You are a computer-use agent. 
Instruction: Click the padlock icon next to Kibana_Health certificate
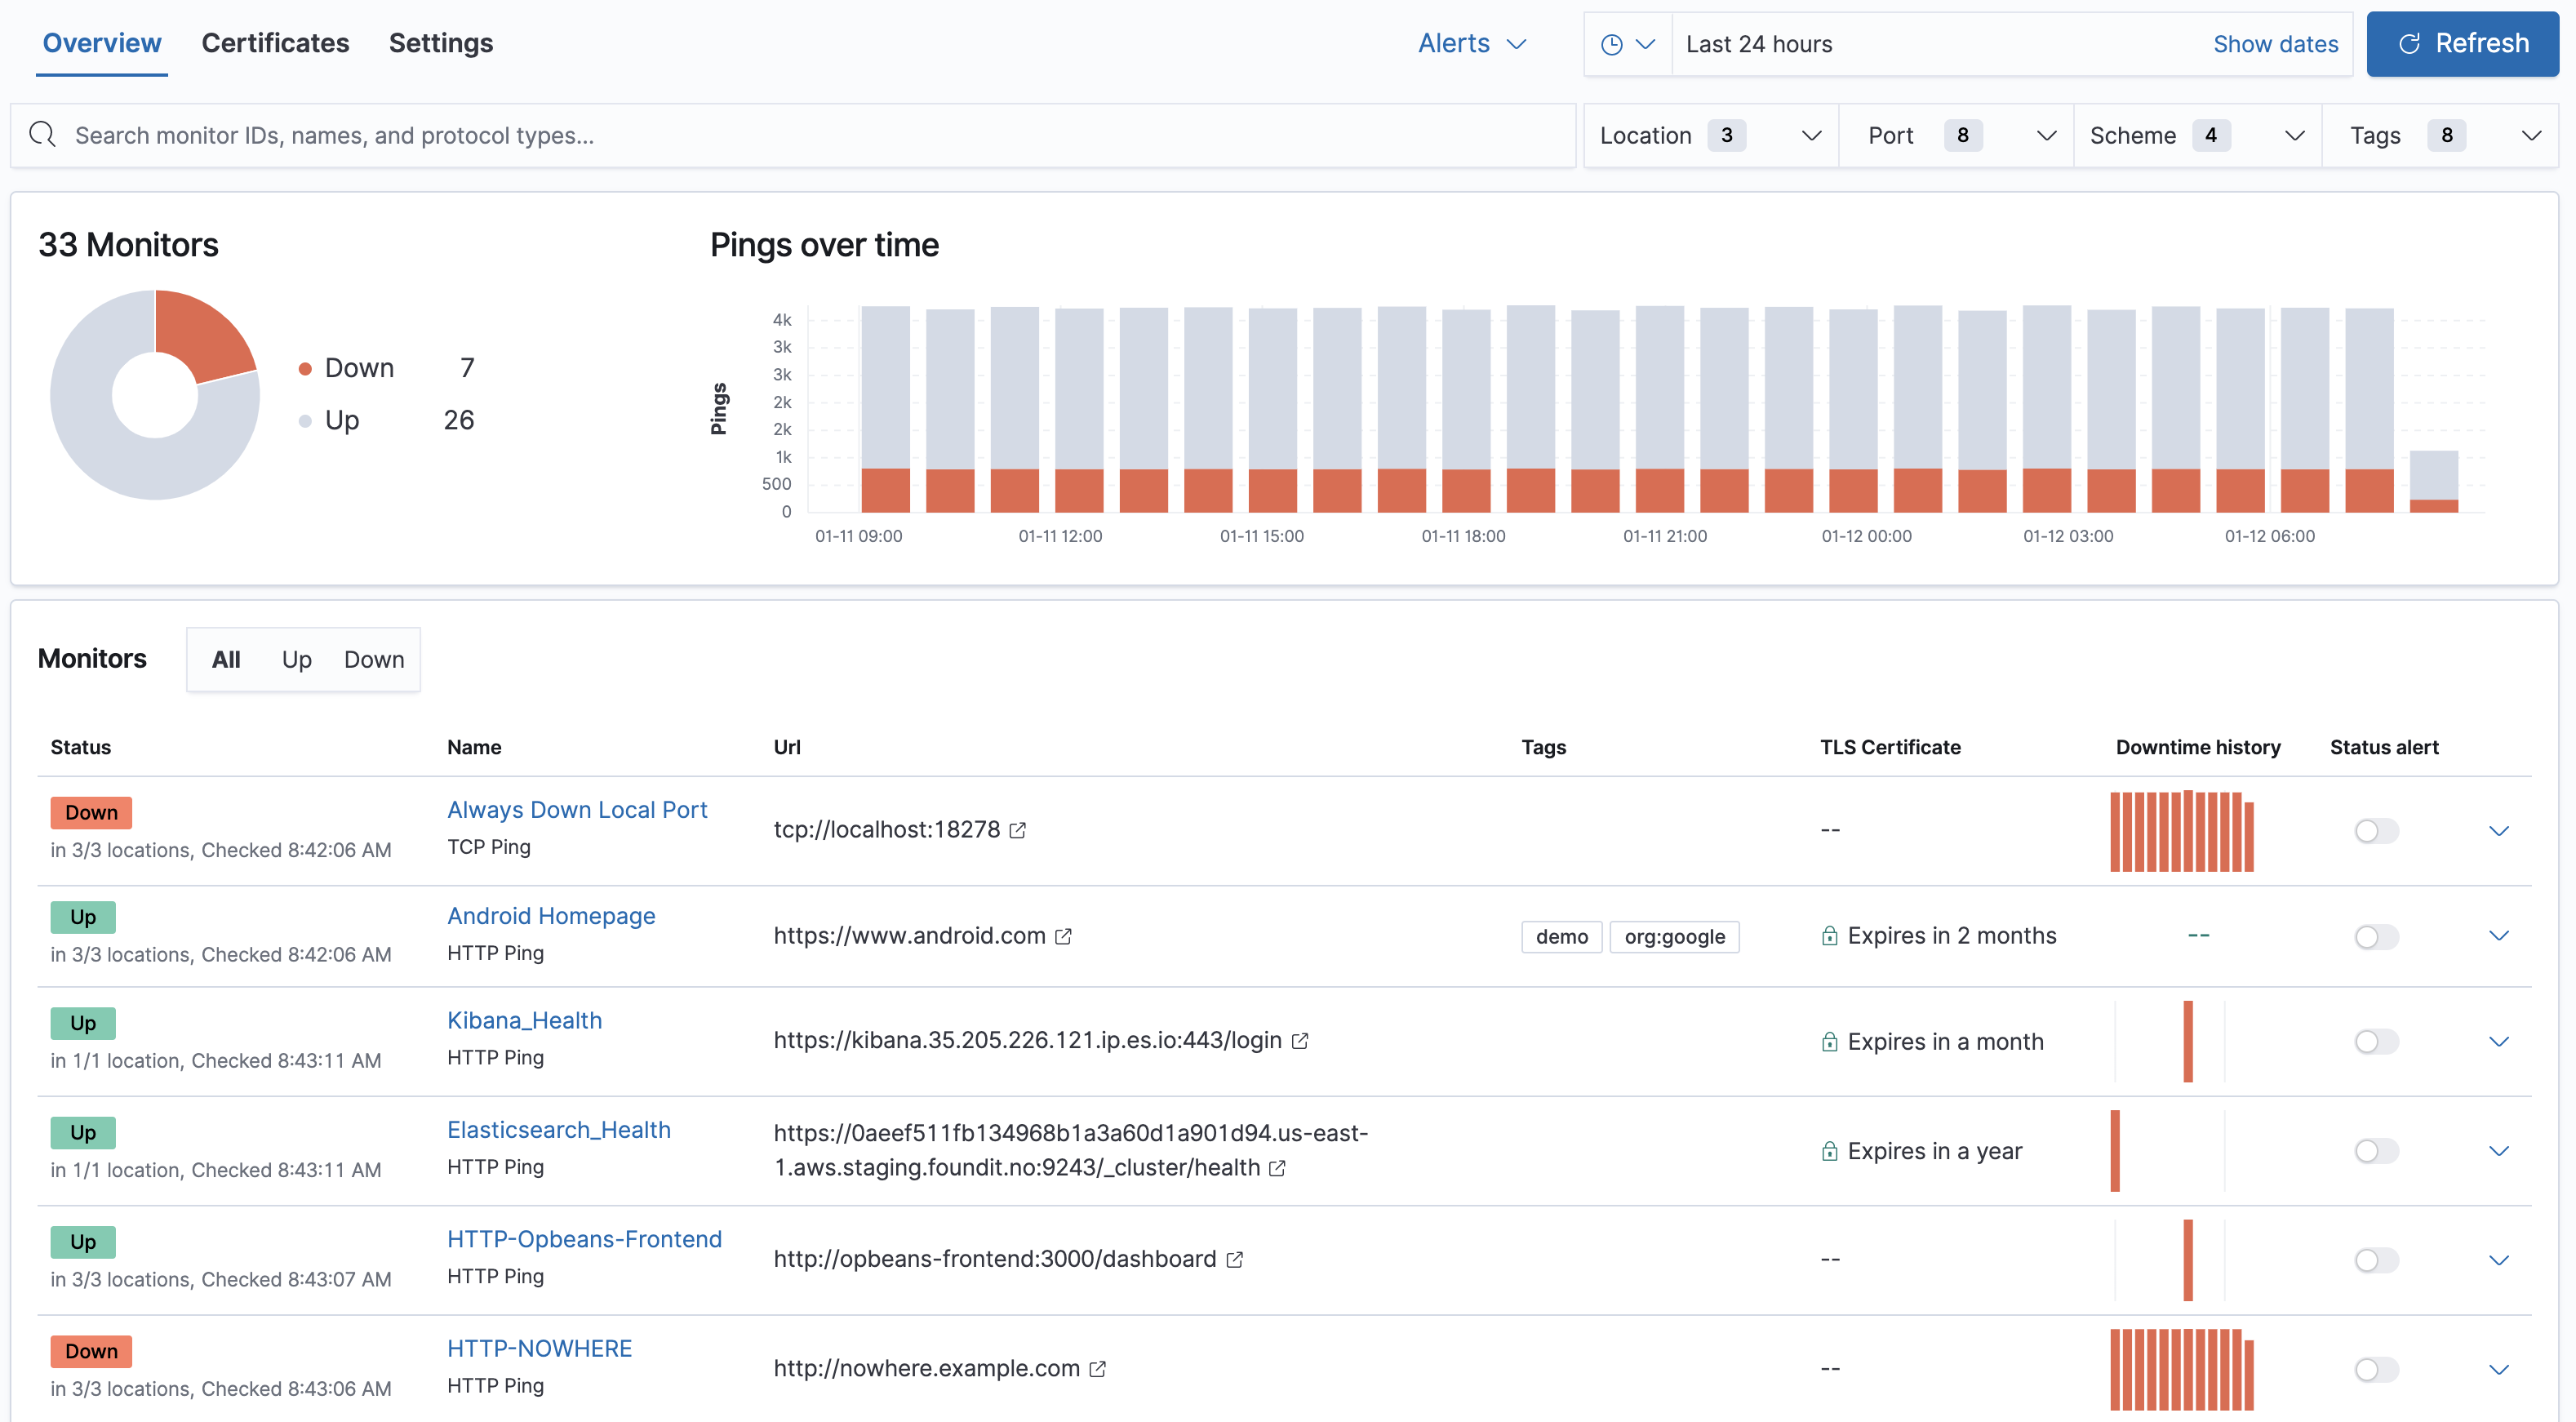[x=1831, y=1041]
